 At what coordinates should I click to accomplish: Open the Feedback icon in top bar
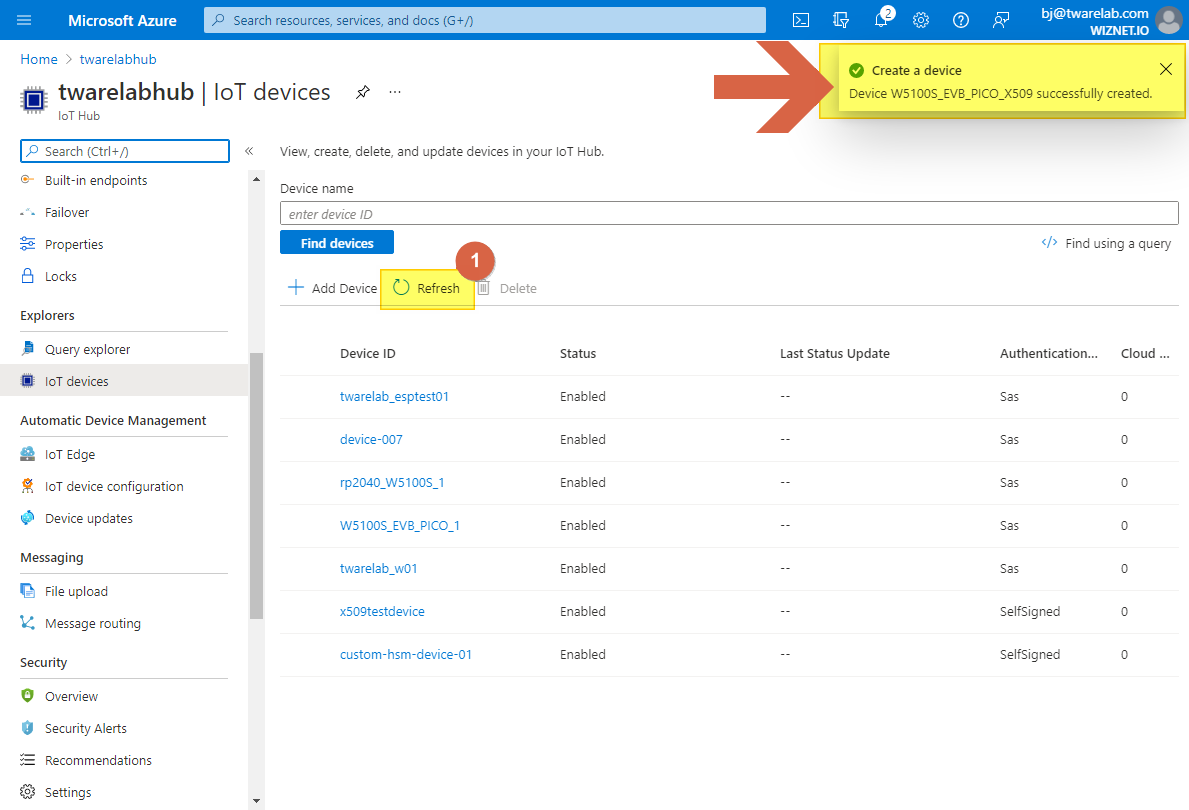(x=1001, y=20)
